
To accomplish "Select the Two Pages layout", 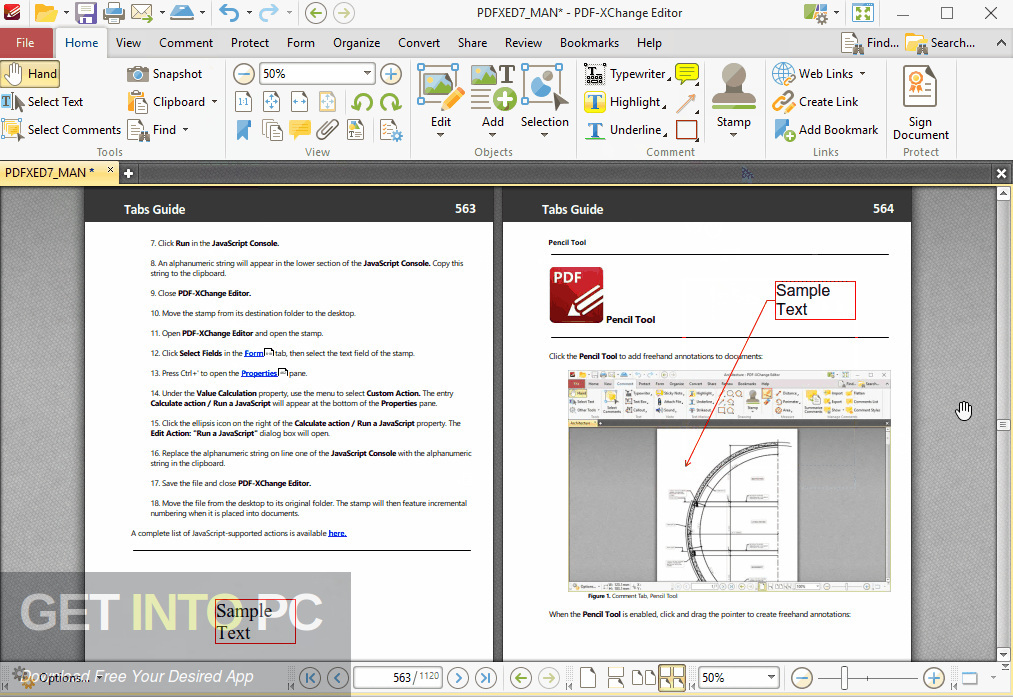I will tap(643, 678).
